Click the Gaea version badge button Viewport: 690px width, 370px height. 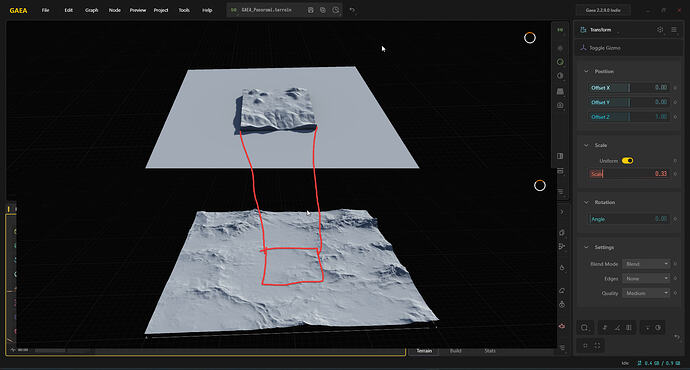point(603,10)
